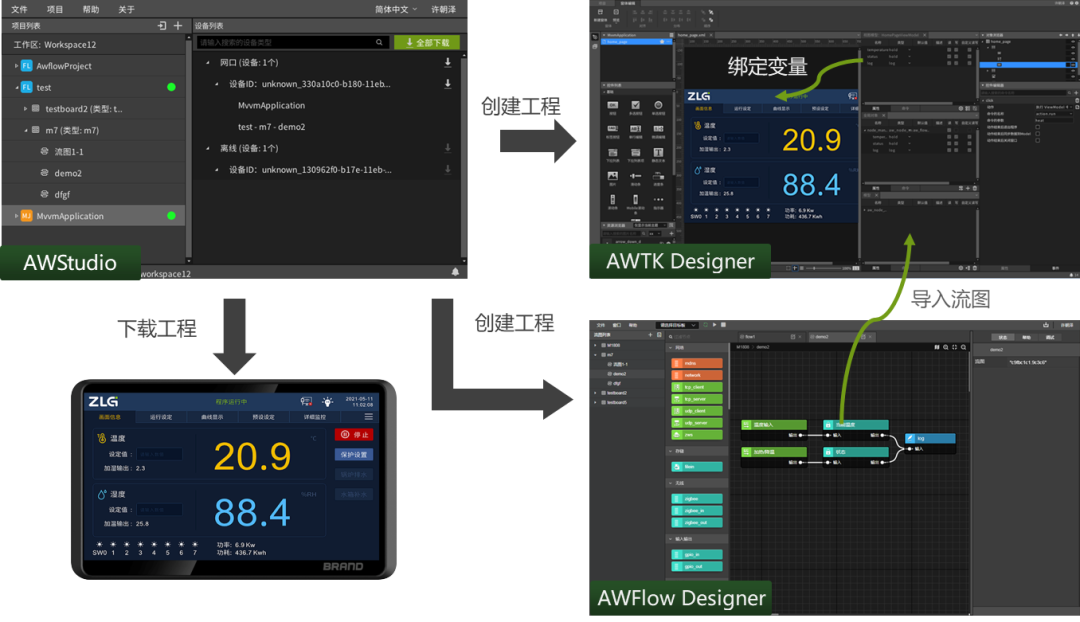Collapse the m7 (类型: m7) node
Viewport: 1080px width, 622px height.
[x=26, y=130]
